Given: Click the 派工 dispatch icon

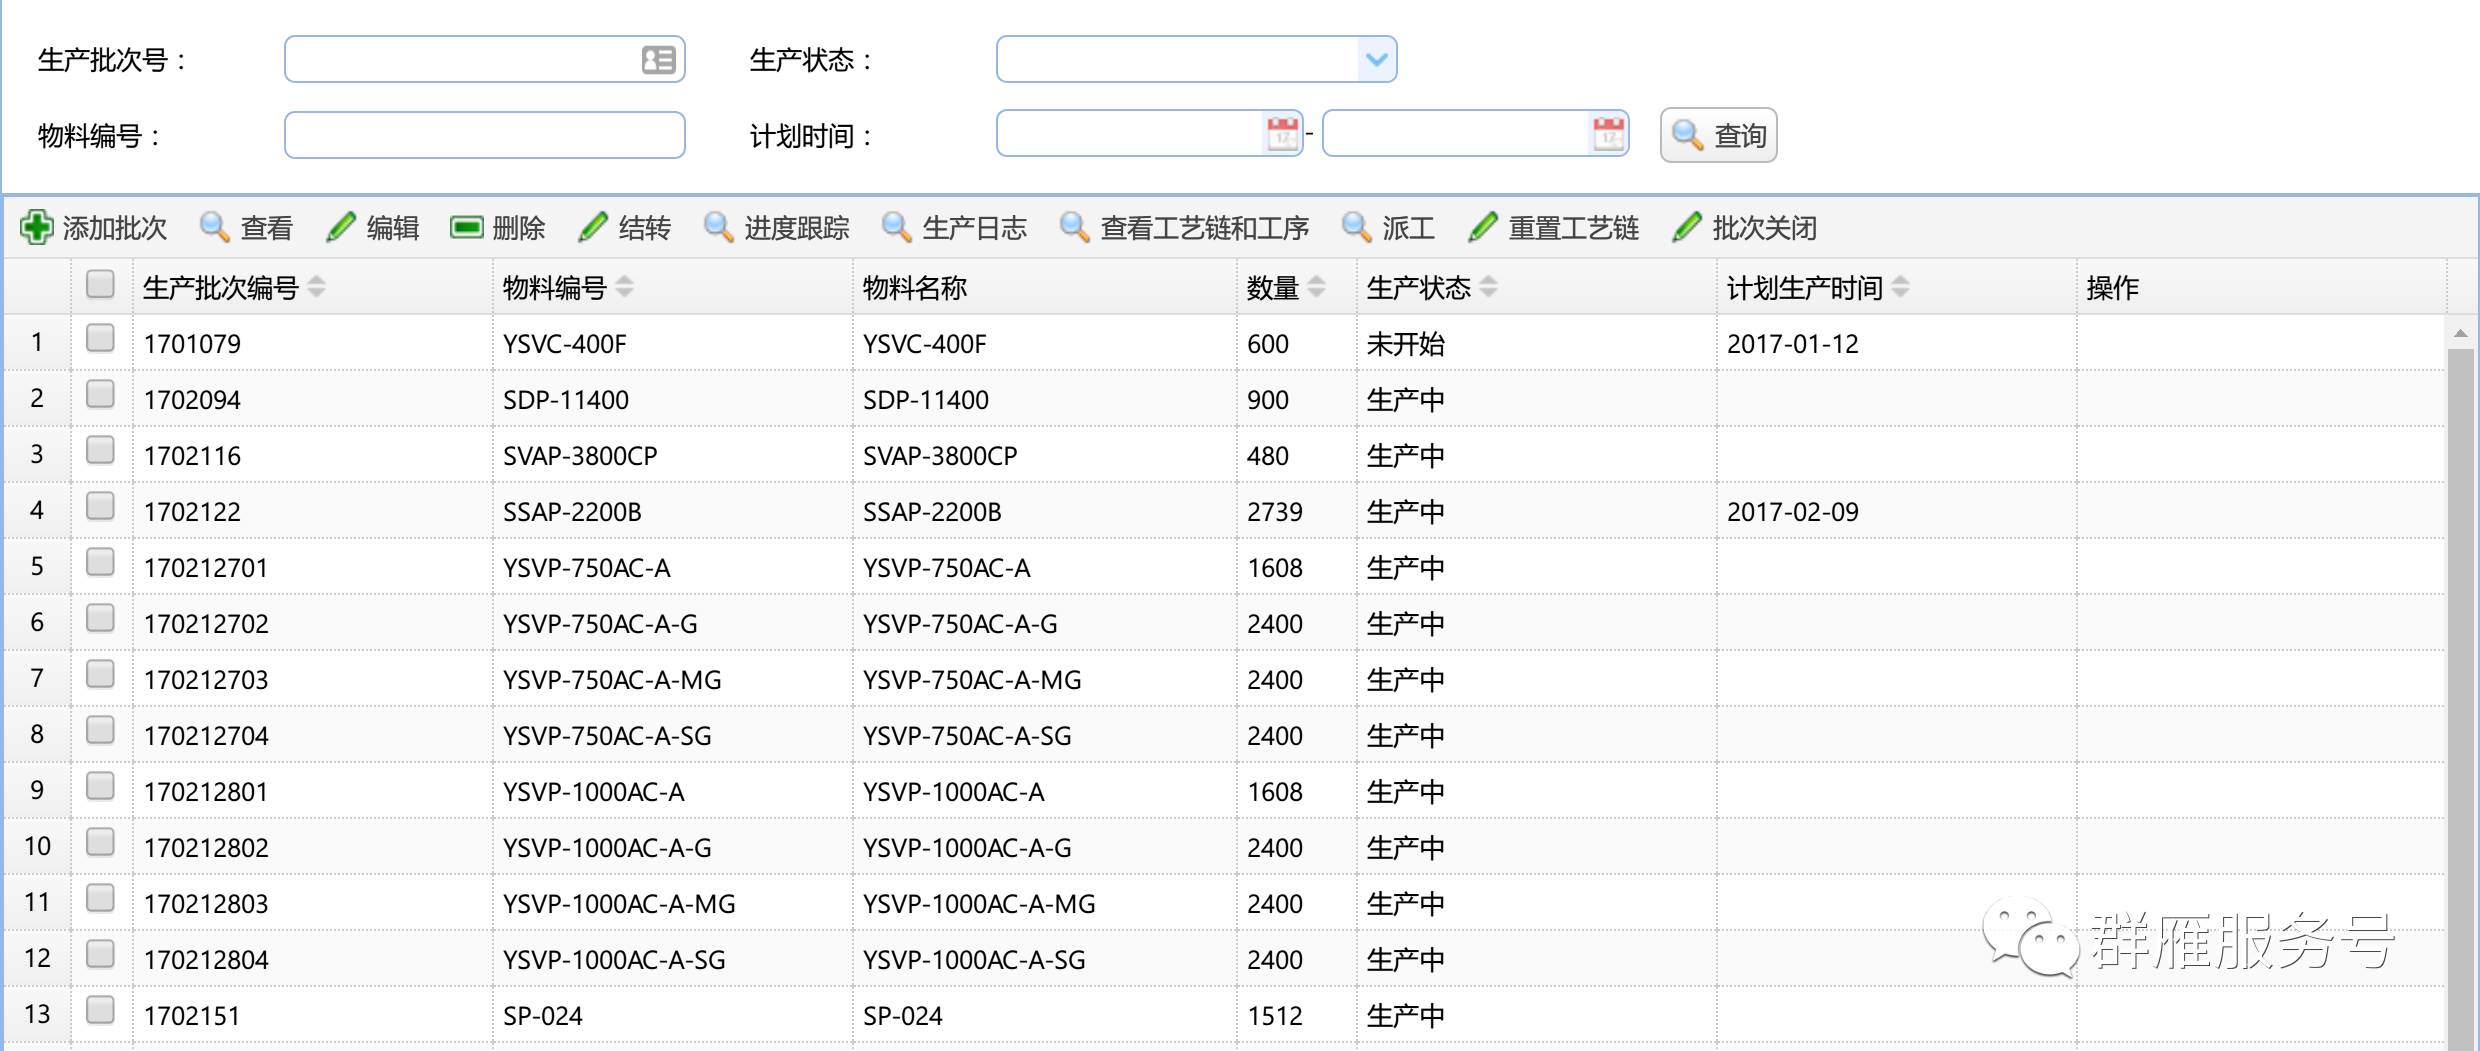Looking at the screenshot, I should 1357,228.
